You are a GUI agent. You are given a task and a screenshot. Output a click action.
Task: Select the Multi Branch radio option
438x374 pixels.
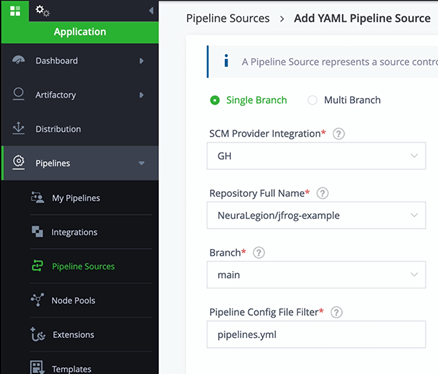(312, 100)
